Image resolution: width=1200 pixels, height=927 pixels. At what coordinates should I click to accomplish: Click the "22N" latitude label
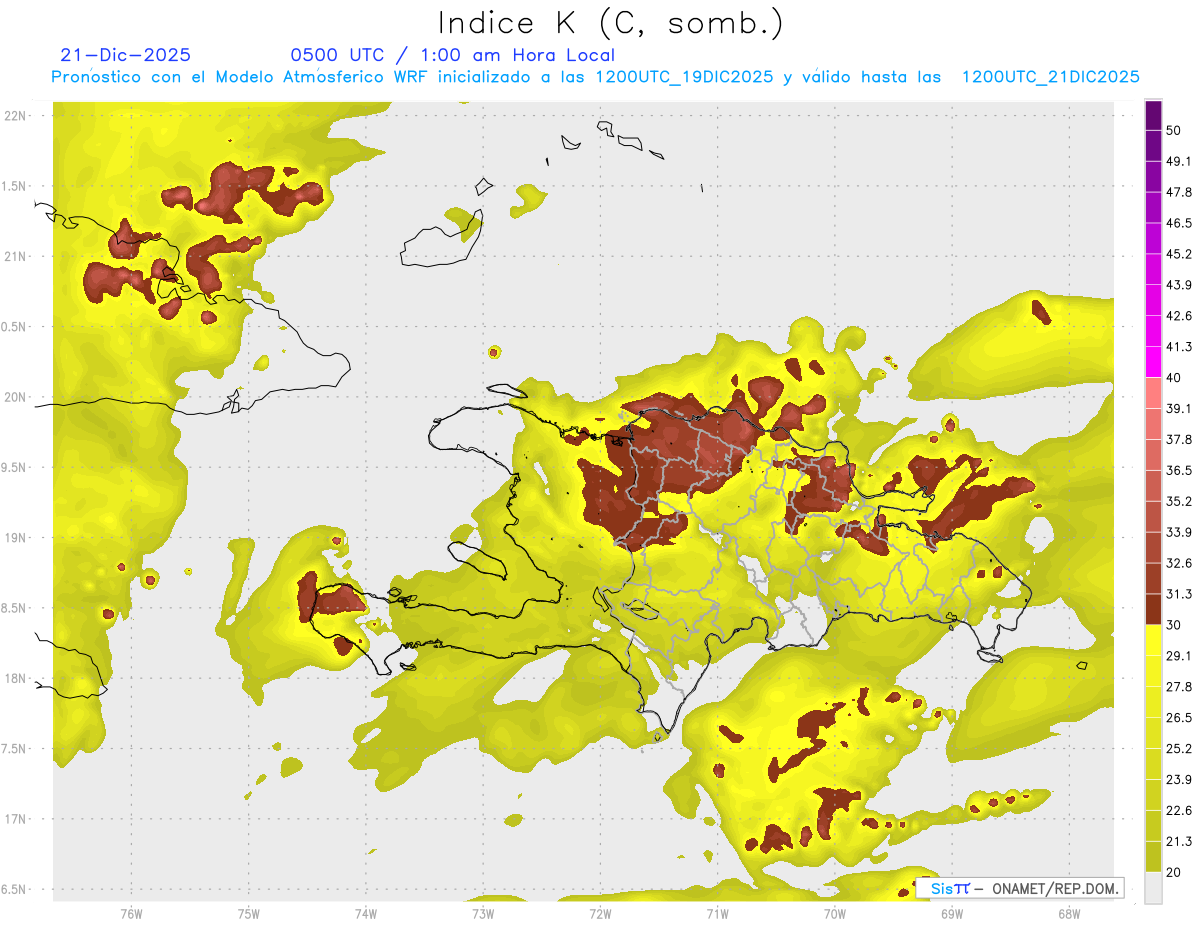(x=17, y=116)
